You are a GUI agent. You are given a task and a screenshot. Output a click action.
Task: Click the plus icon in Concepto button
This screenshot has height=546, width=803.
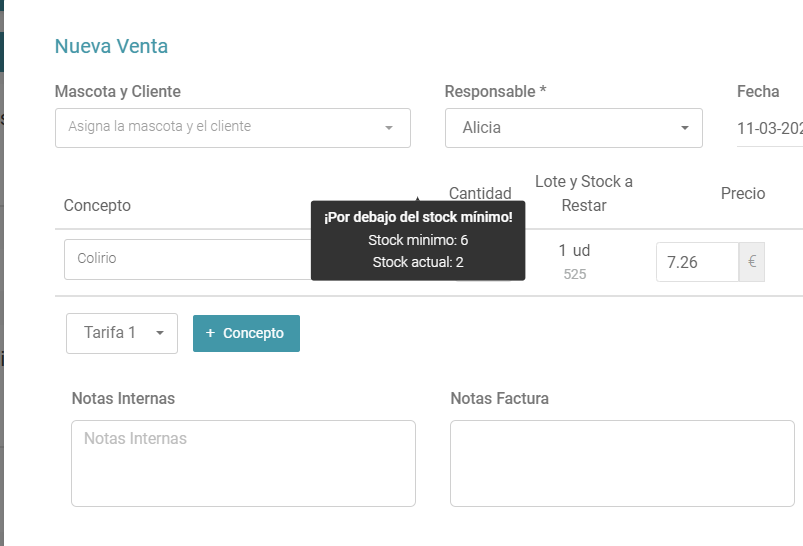click(x=210, y=333)
